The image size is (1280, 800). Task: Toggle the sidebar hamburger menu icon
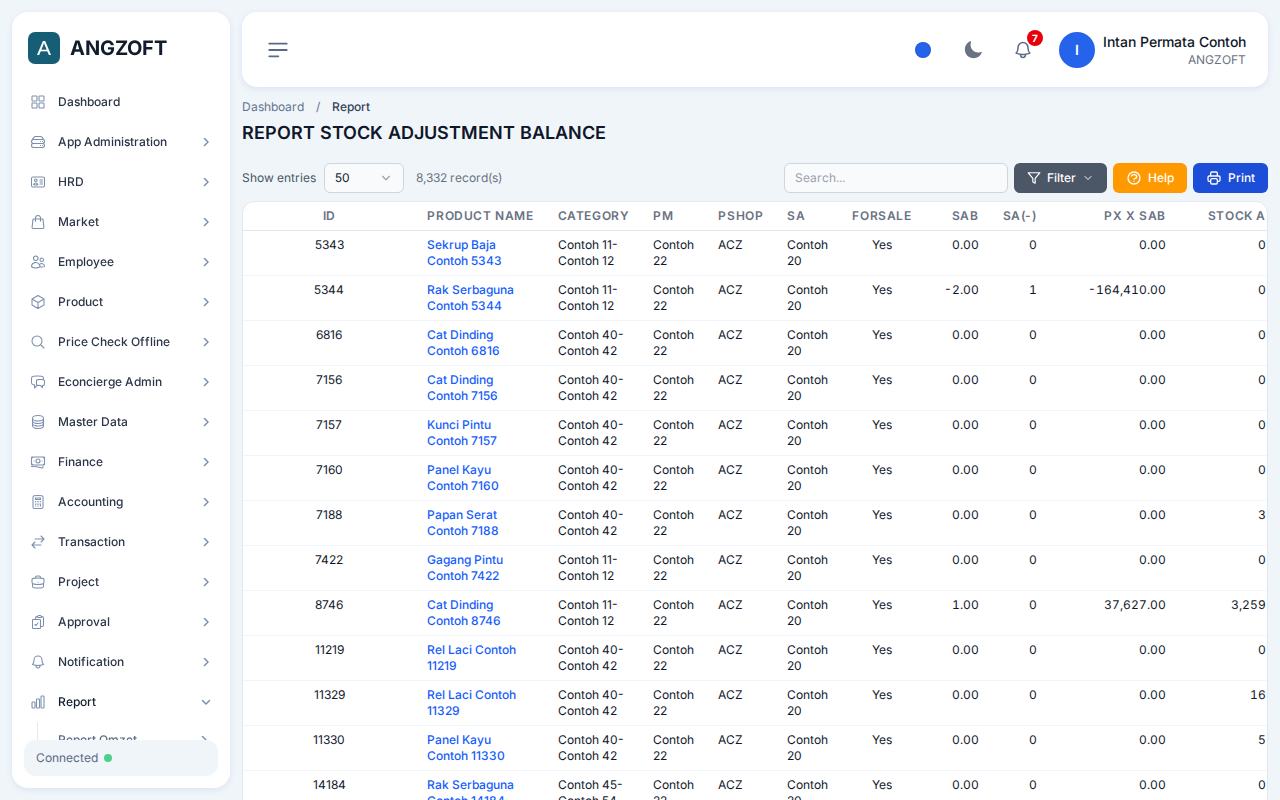click(278, 50)
